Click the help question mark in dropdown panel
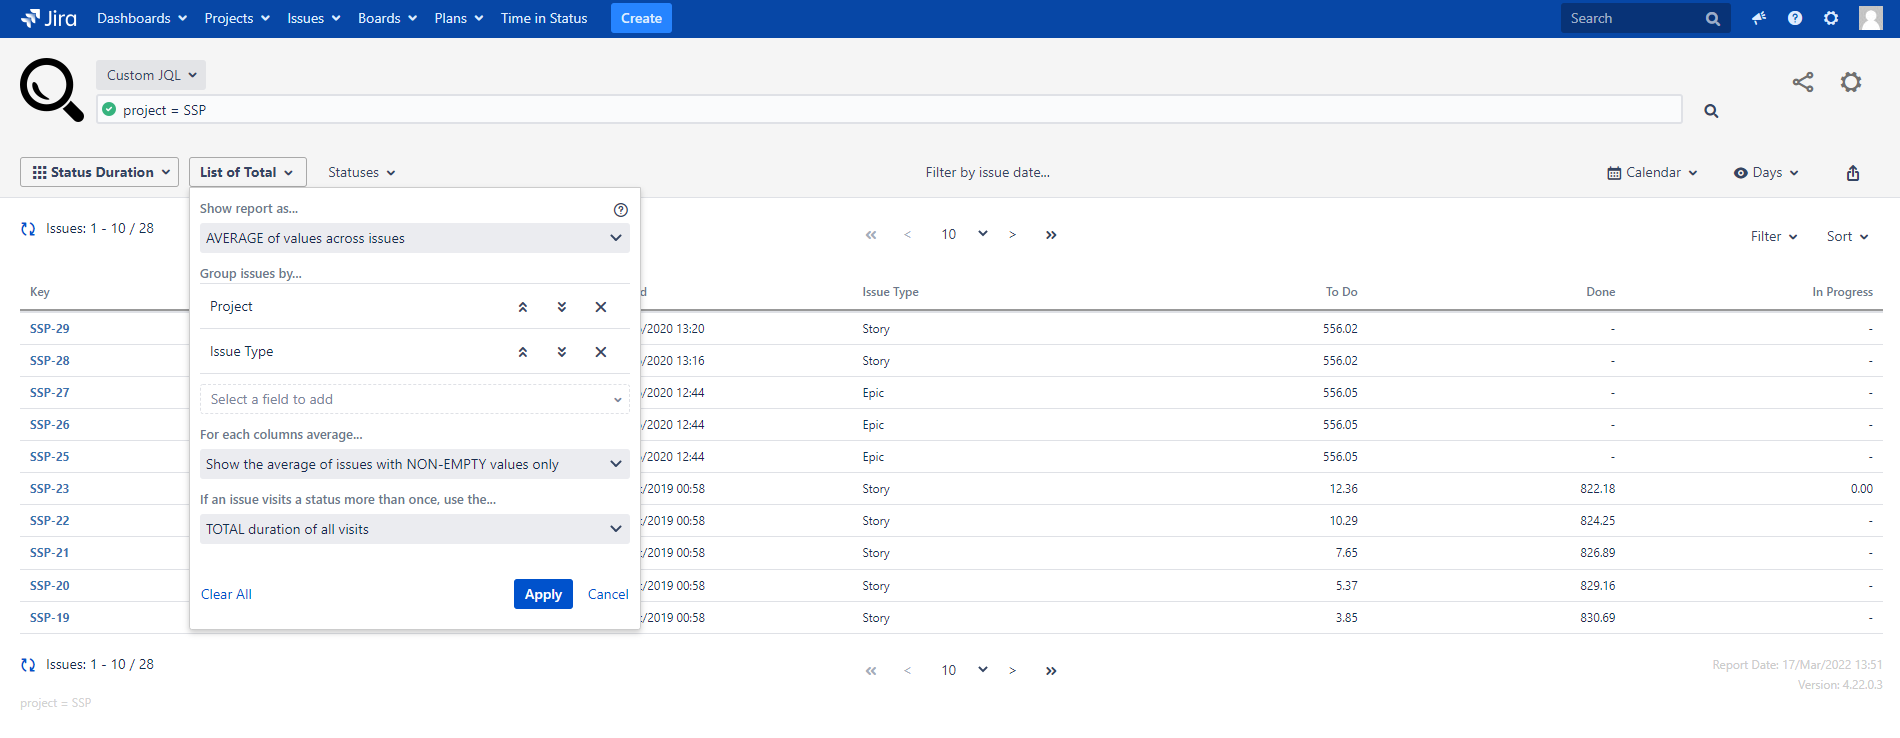The image size is (1900, 738). pyautogui.click(x=620, y=209)
